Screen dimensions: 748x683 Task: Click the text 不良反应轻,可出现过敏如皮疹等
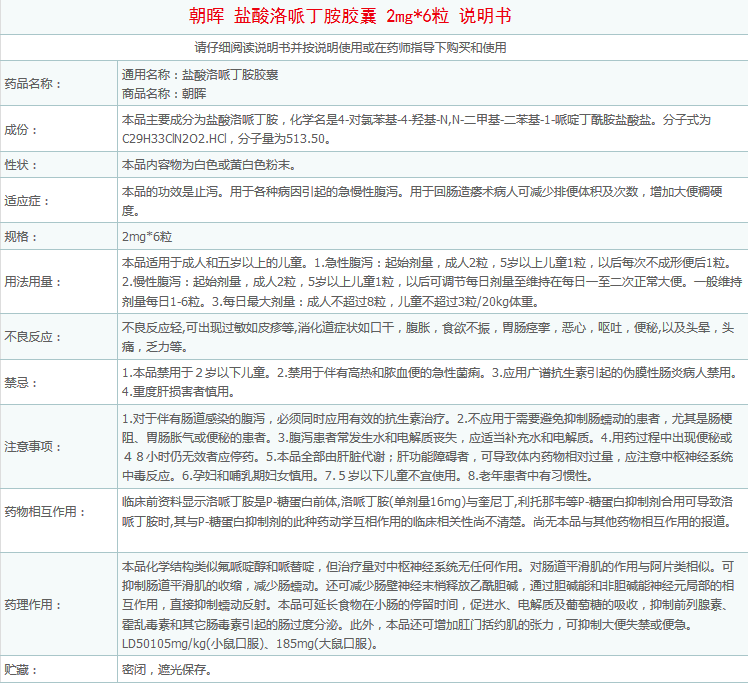coord(209,328)
